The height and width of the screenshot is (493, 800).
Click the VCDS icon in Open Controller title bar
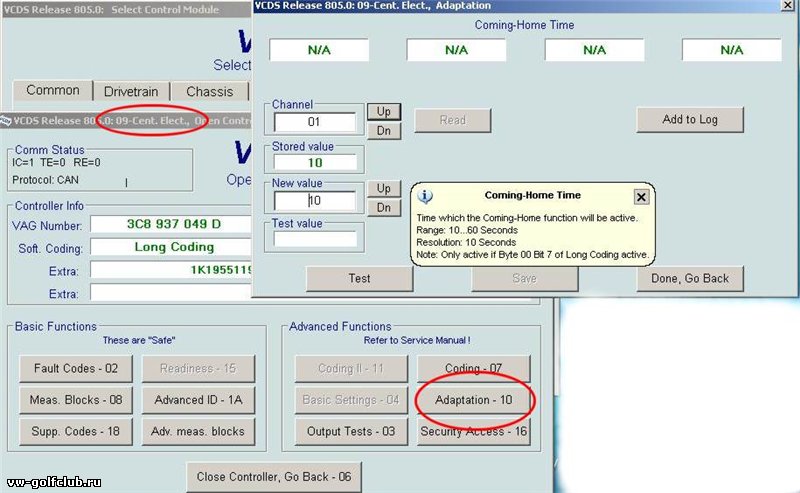point(5,121)
